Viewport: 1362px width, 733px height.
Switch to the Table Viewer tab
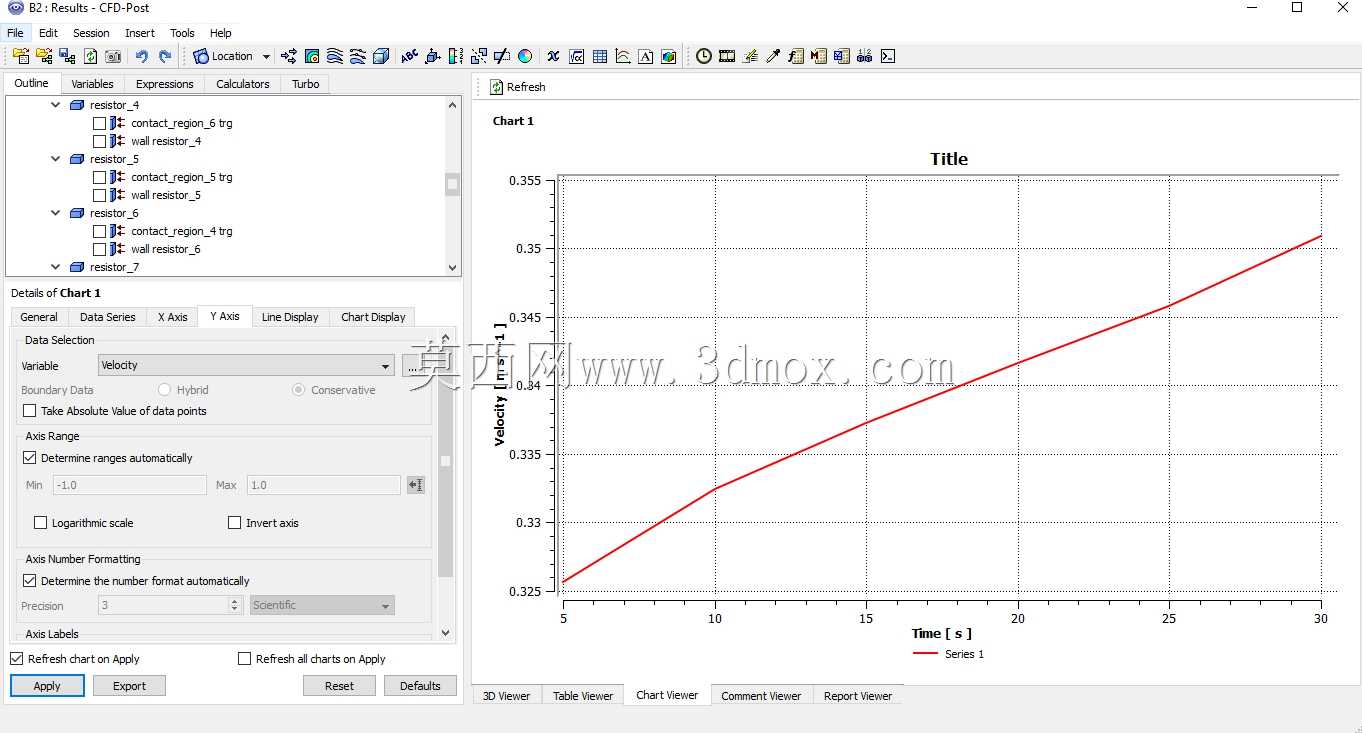(x=583, y=696)
